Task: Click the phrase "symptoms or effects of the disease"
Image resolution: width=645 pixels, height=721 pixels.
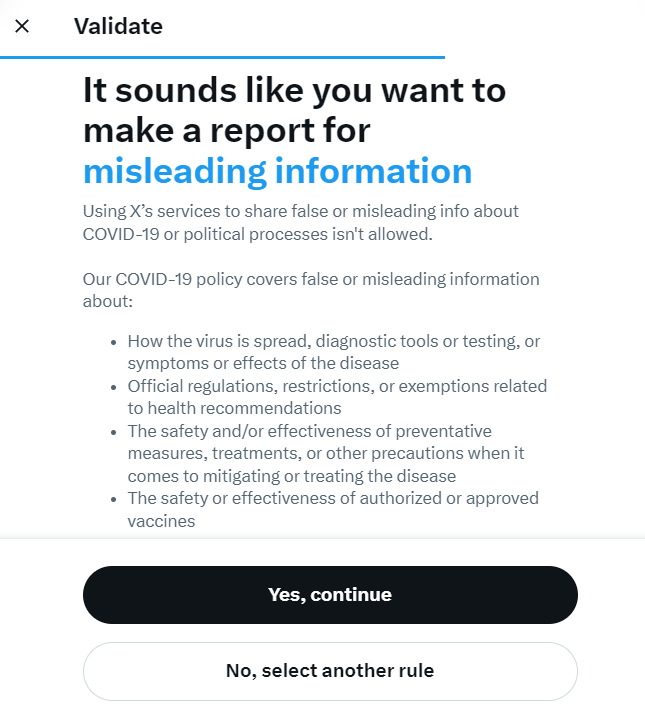Action: [x=263, y=363]
